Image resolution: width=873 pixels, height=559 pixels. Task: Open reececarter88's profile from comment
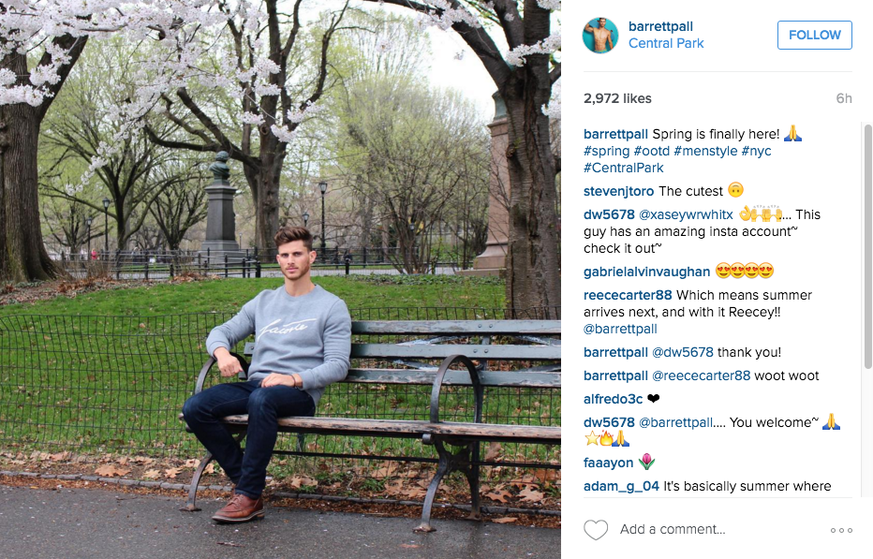[627, 295]
